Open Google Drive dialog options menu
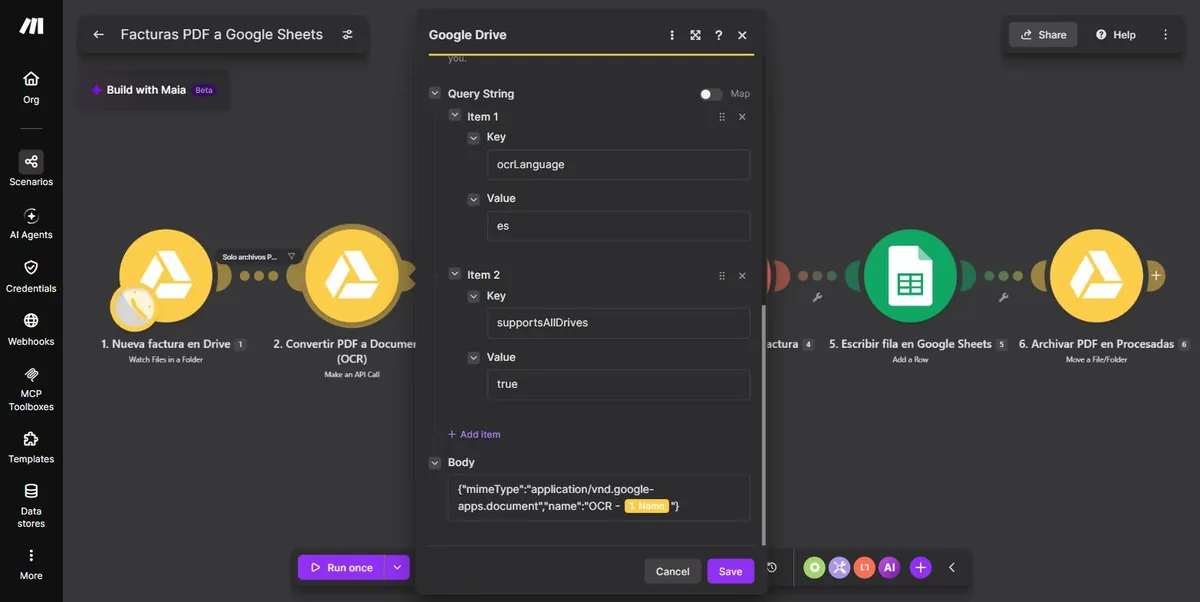1200x602 pixels. pos(672,35)
